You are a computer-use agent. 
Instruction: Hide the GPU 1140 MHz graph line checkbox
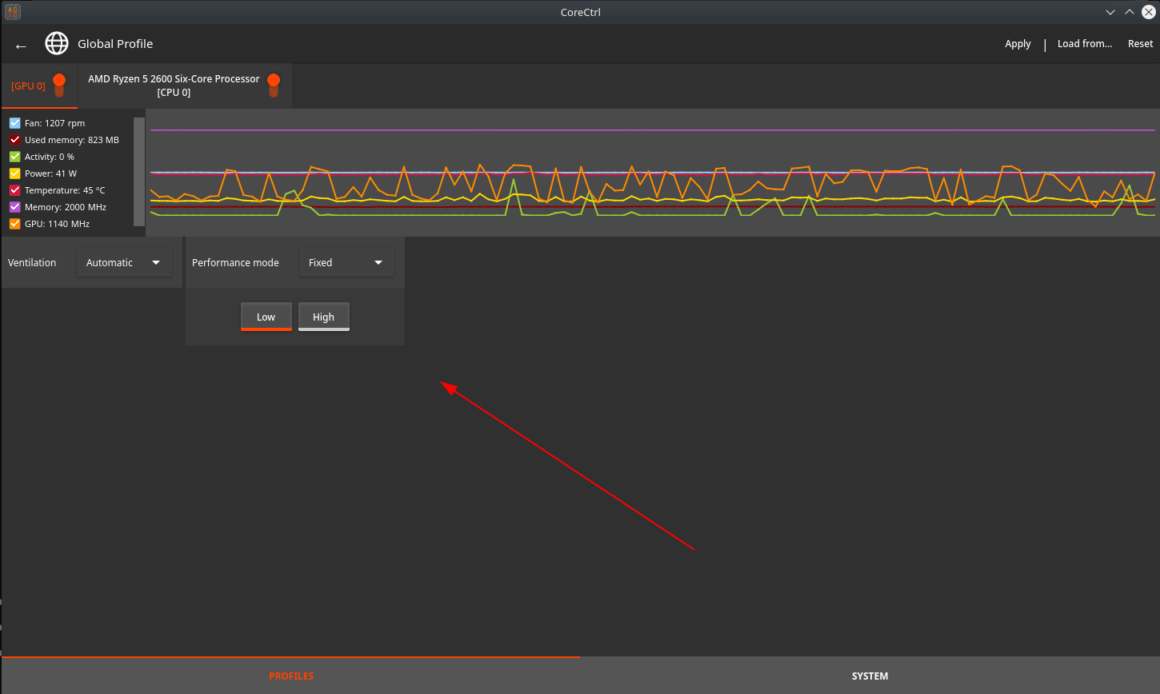click(x=15, y=224)
